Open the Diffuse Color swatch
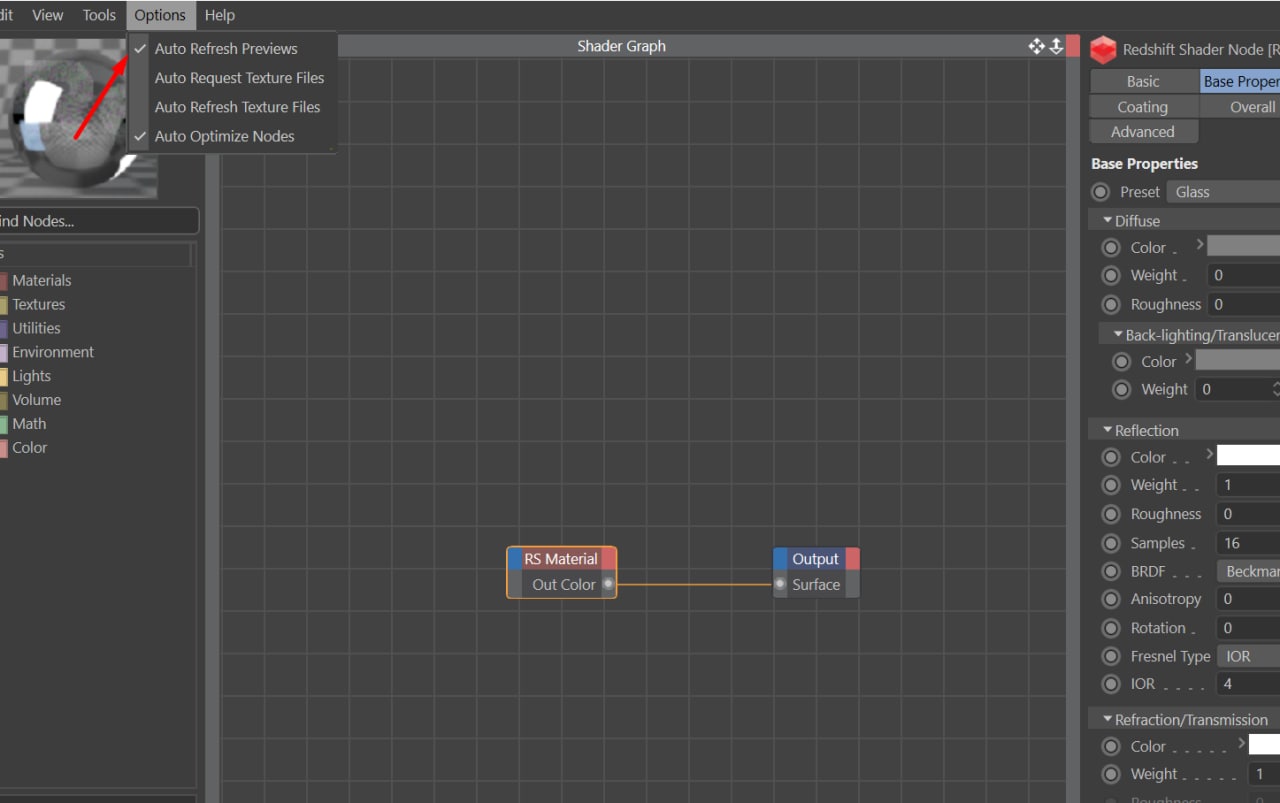The width and height of the screenshot is (1280, 803). (1243, 245)
